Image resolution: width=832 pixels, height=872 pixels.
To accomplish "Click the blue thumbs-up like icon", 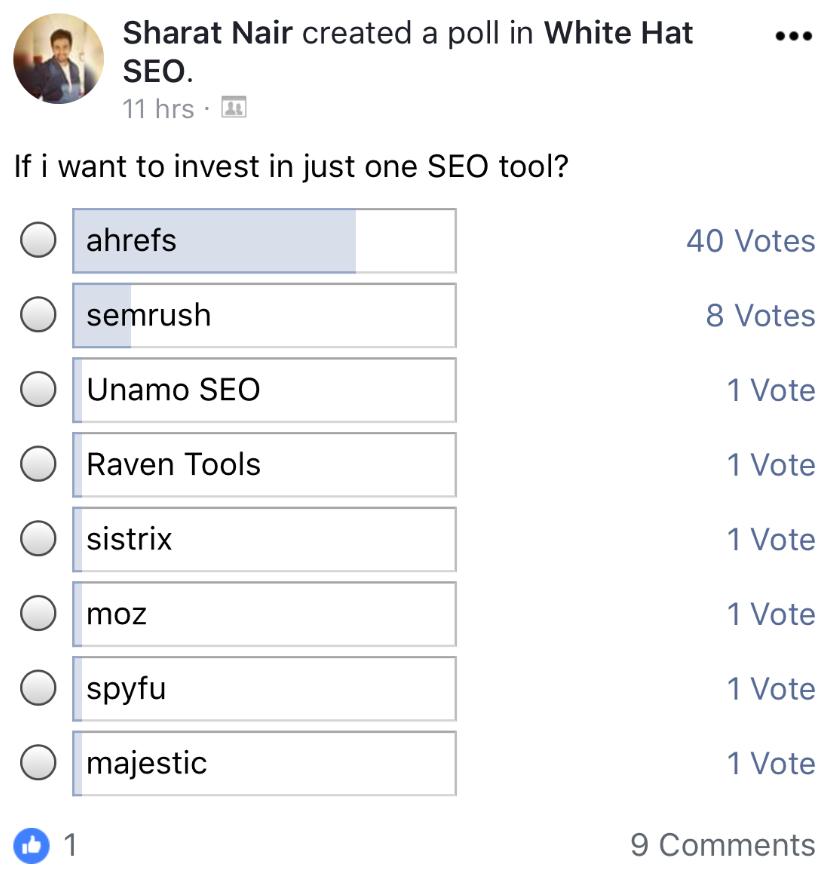I will pos(32,845).
